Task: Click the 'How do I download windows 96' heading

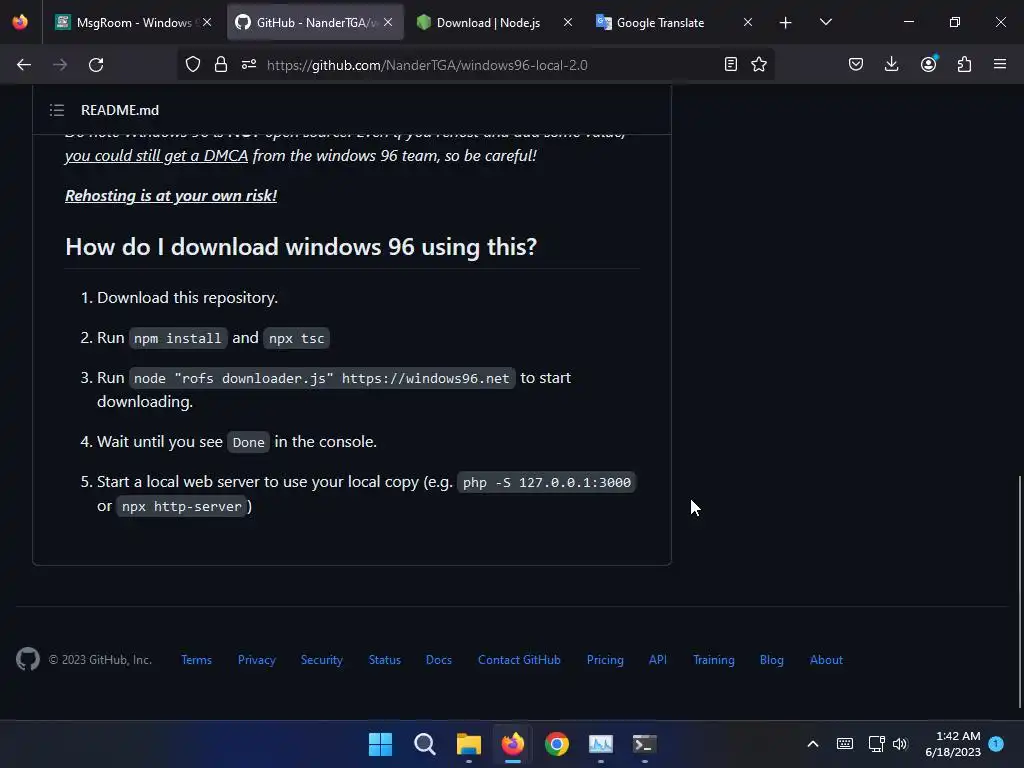Action: [301, 247]
